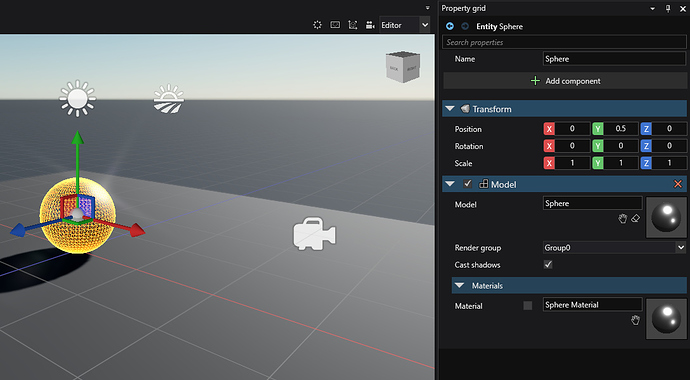Select the directional light sun gizmo
This screenshot has width=690, height=380.
[77, 99]
